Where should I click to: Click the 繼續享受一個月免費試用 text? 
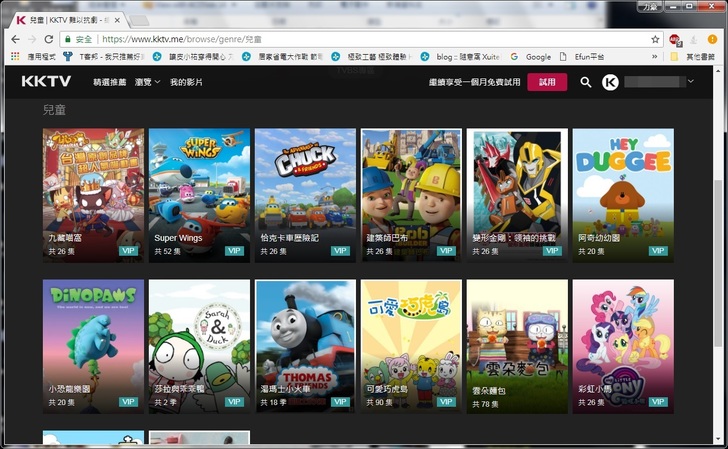(x=474, y=82)
